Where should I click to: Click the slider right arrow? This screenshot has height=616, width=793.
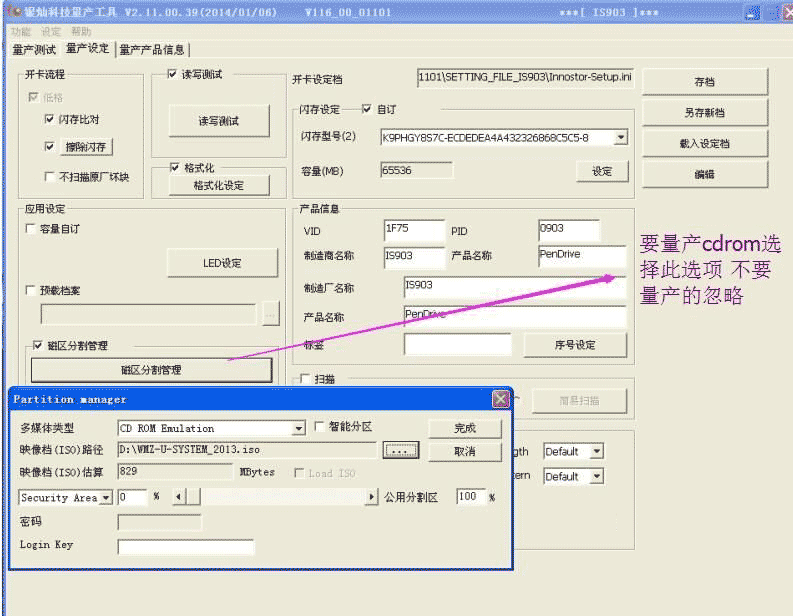(372, 497)
